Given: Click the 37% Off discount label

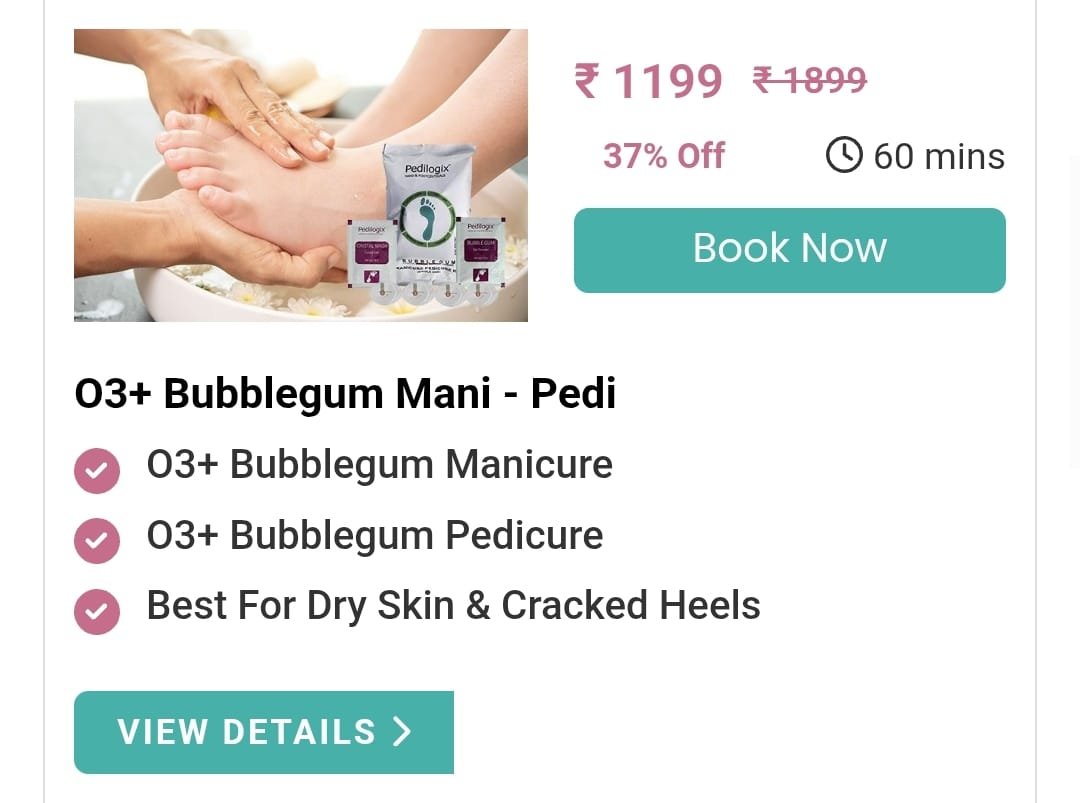Looking at the screenshot, I should pos(664,156).
